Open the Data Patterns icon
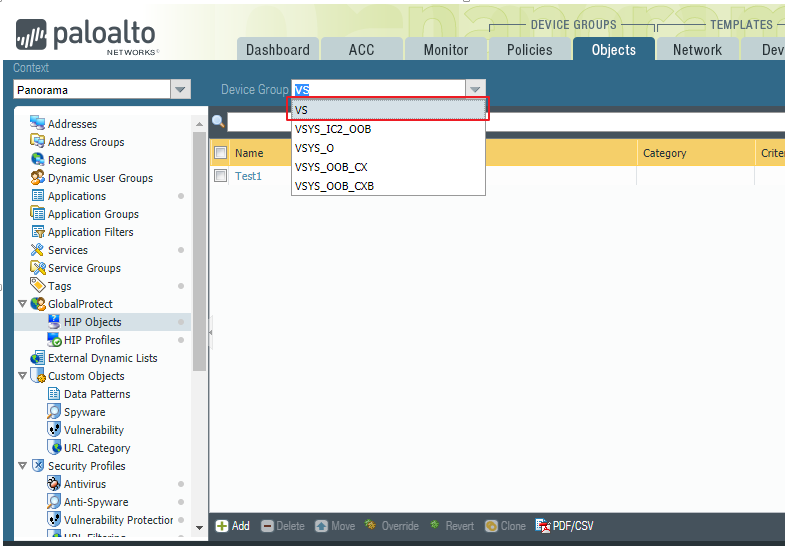Image resolution: width=785 pixels, height=546 pixels. [x=54, y=393]
